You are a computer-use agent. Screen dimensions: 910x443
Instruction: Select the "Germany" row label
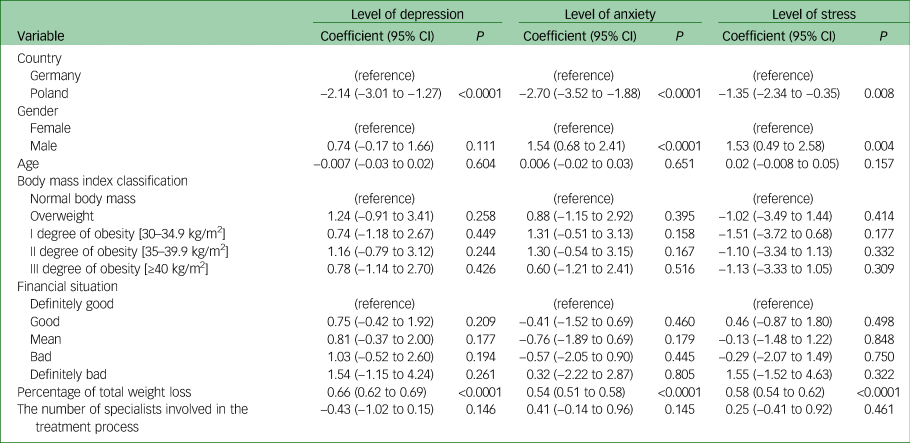[56, 75]
